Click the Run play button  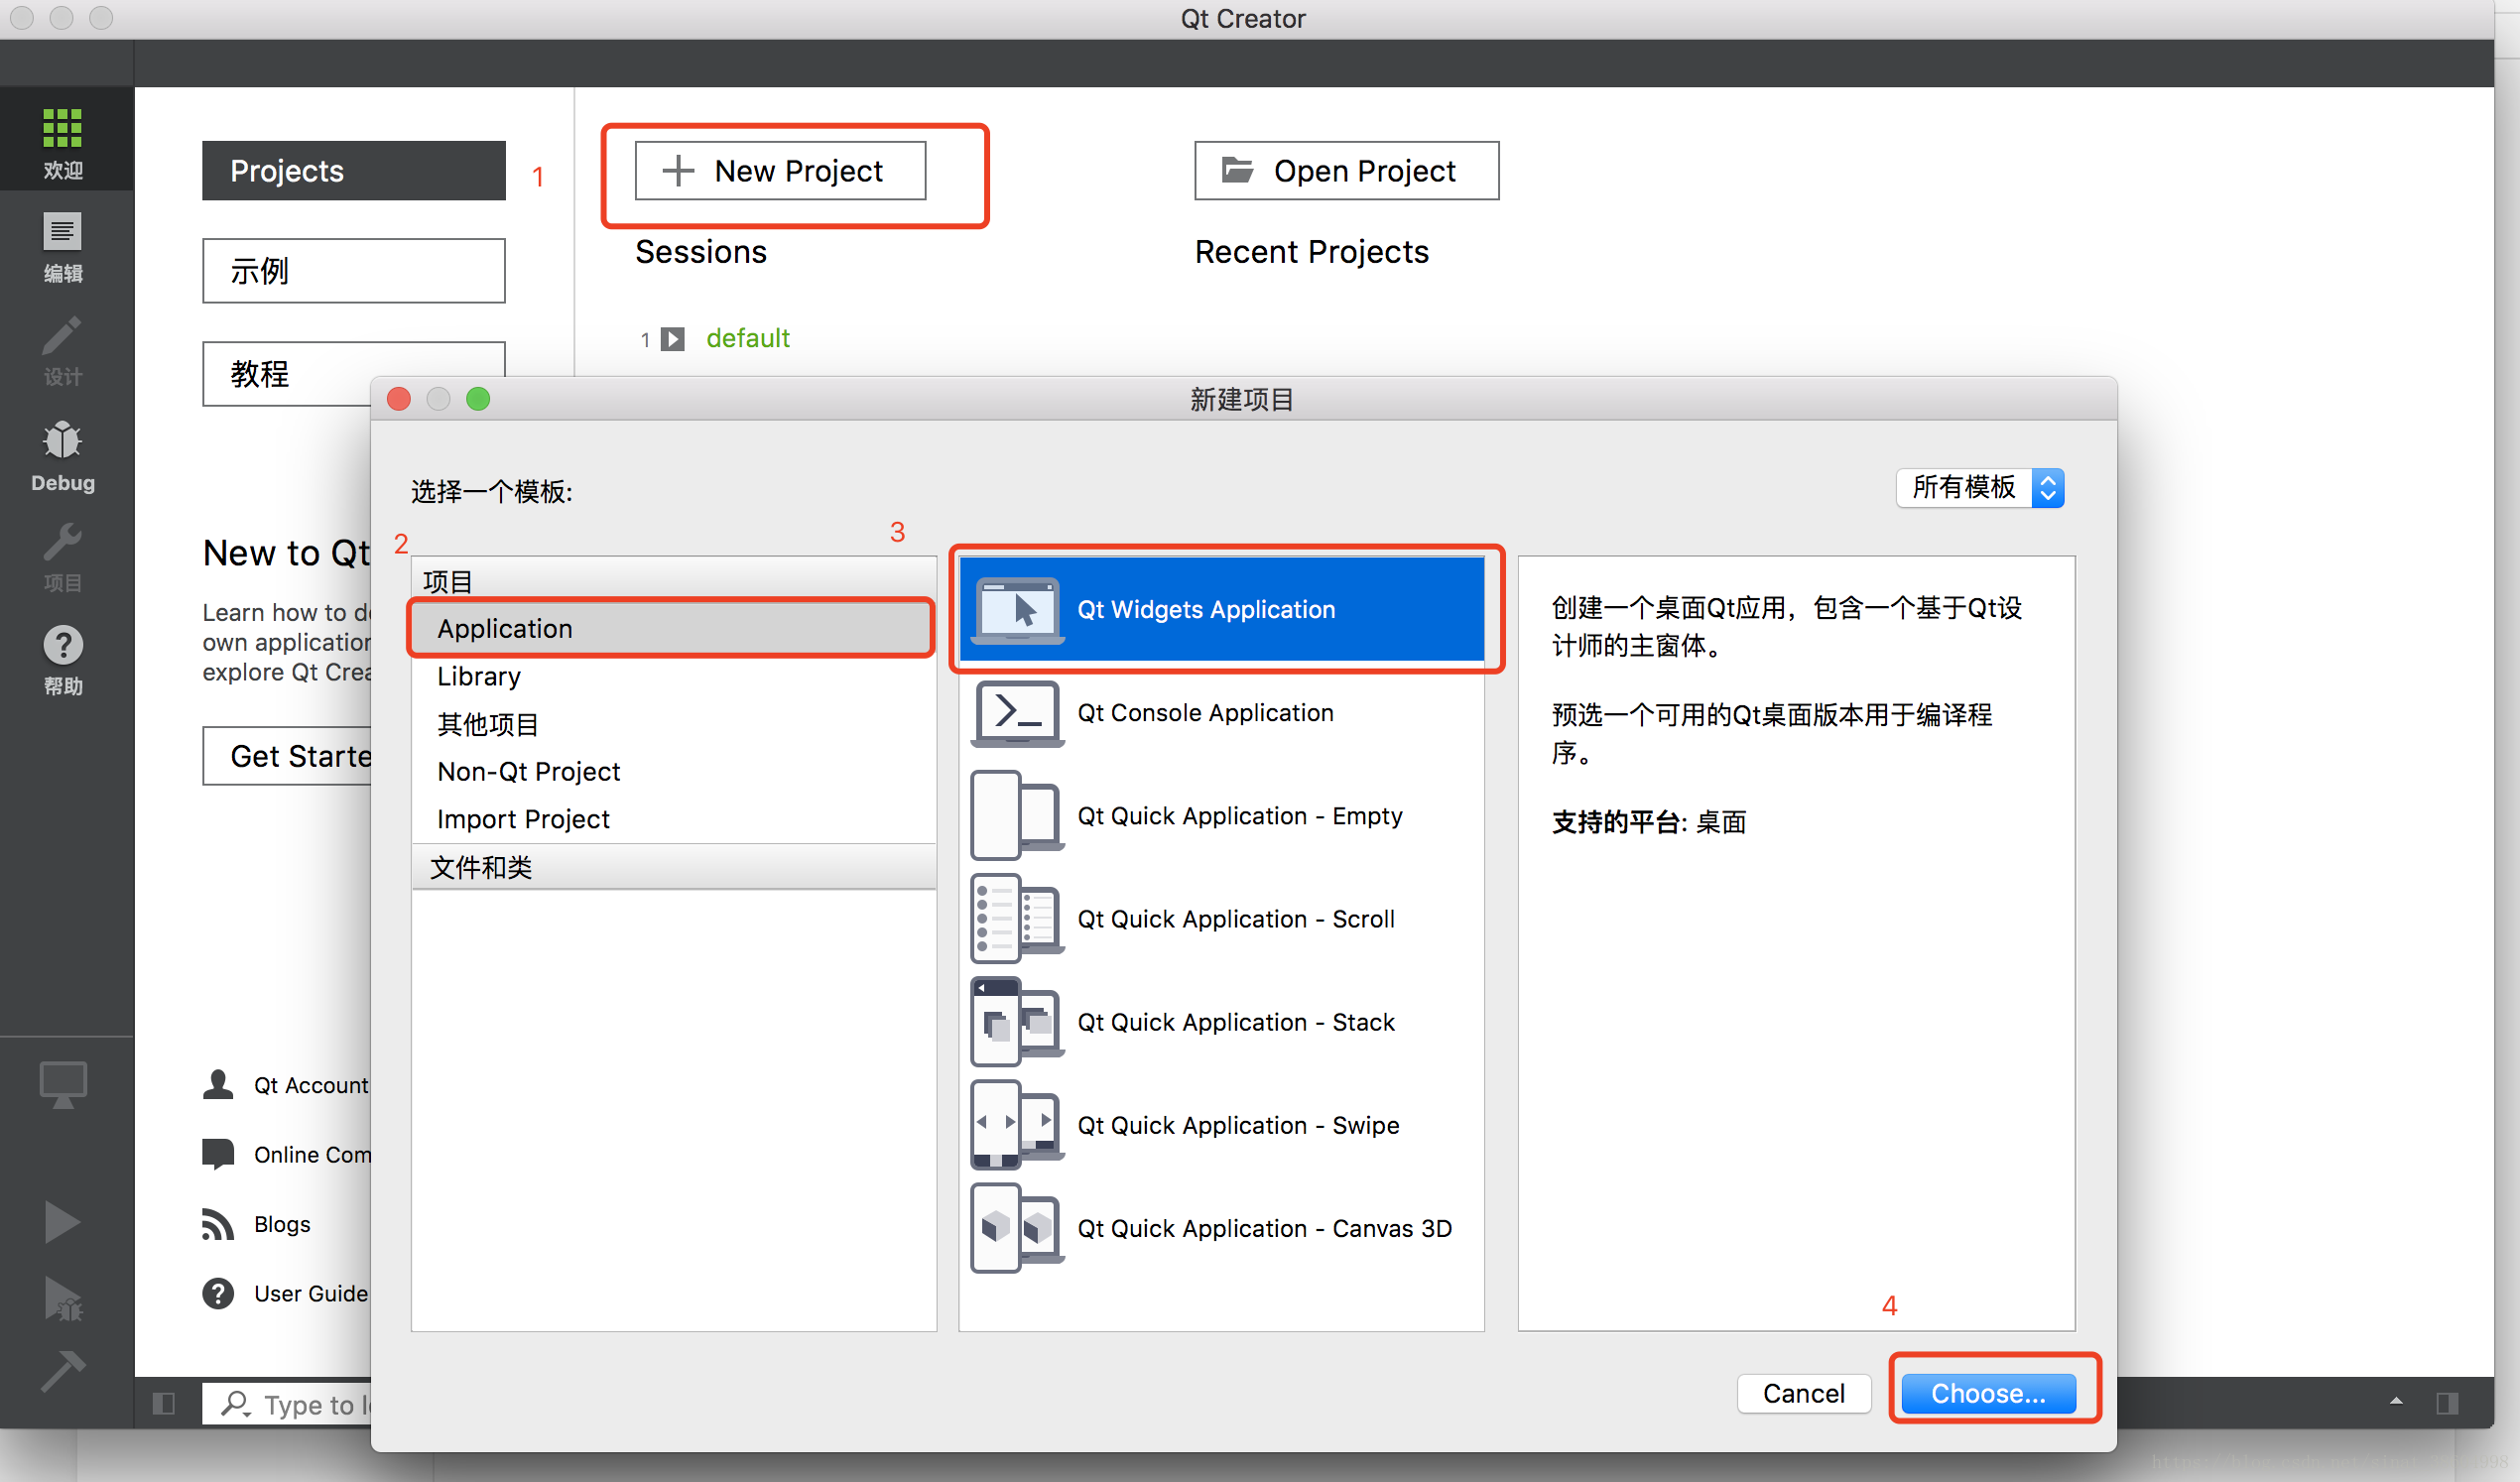point(62,1222)
